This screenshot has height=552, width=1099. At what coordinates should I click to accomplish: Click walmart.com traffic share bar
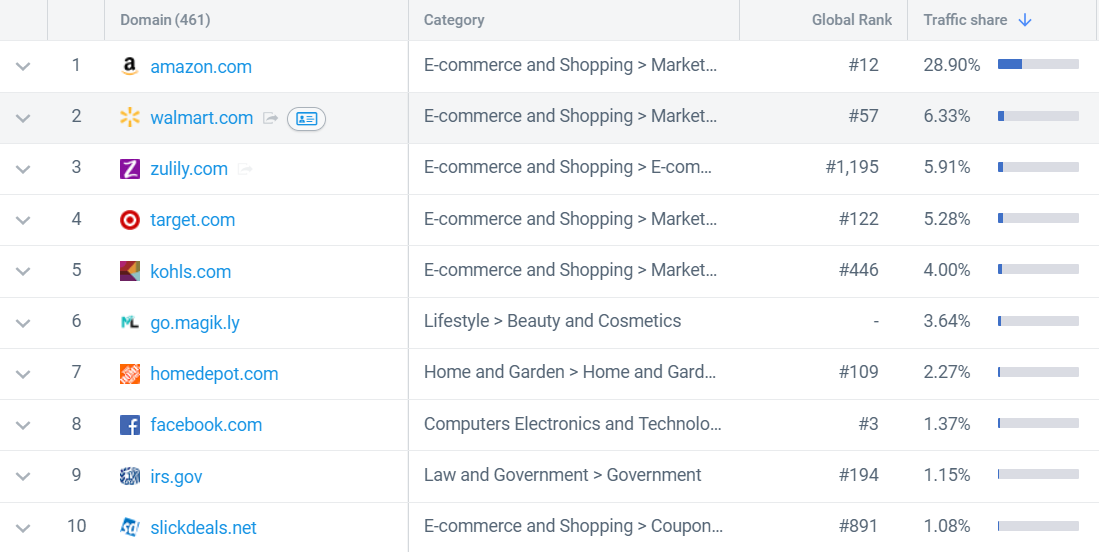[1038, 116]
